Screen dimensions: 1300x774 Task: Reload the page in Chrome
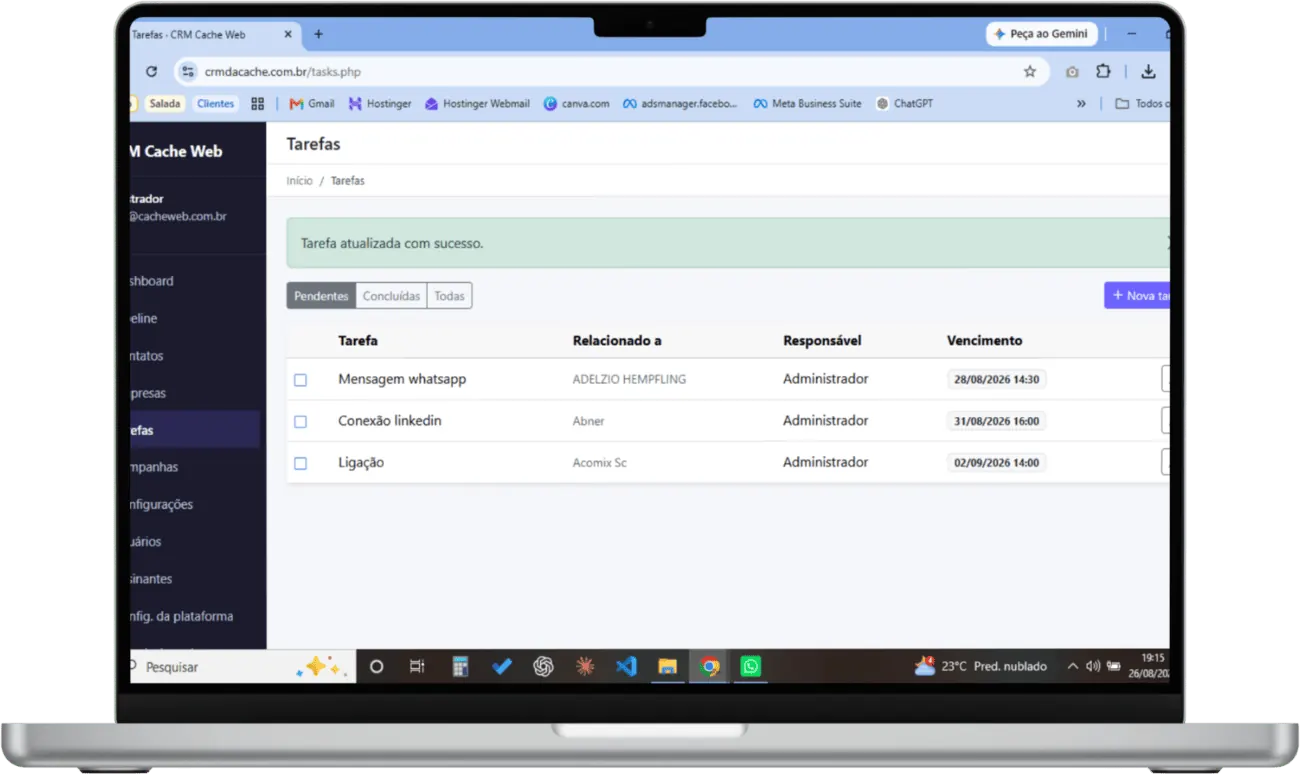coord(151,72)
